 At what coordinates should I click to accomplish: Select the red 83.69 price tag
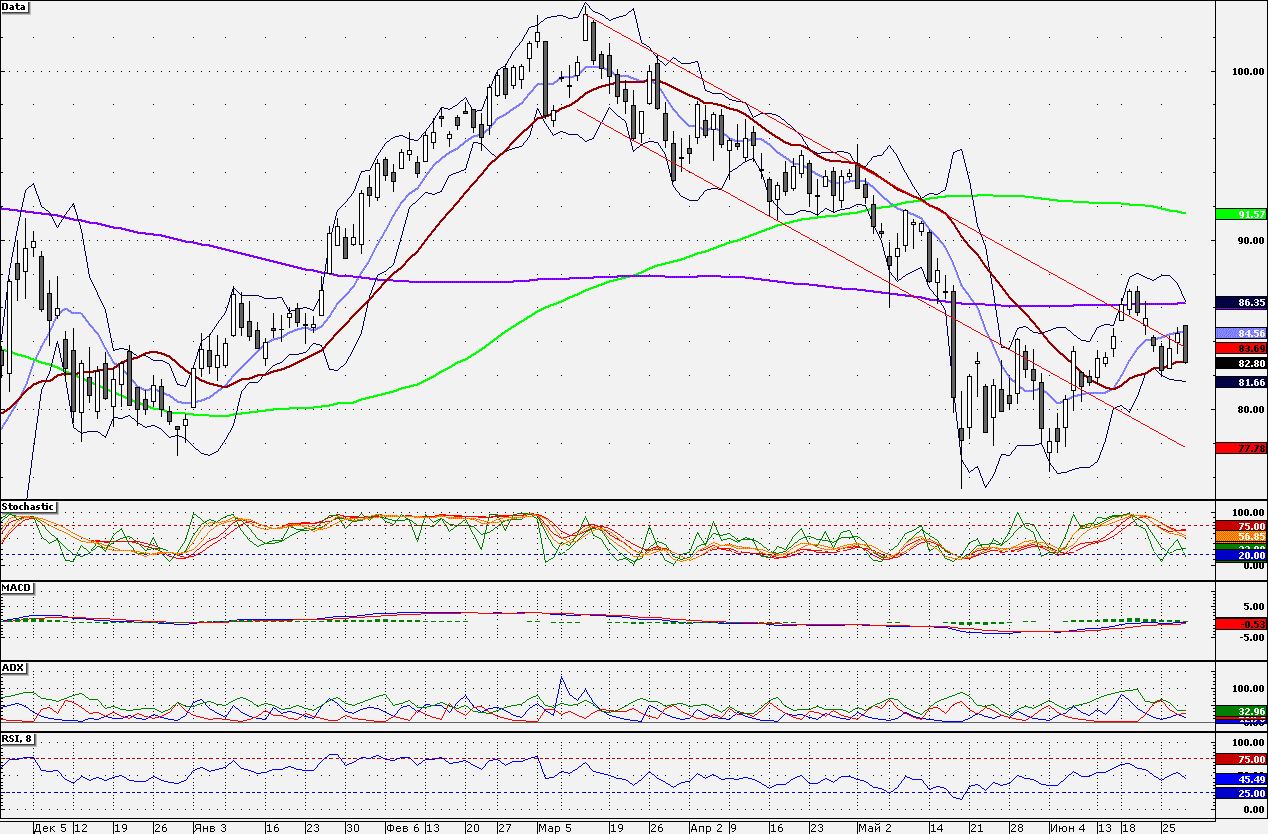pyautogui.click(x=1240, y=348)
